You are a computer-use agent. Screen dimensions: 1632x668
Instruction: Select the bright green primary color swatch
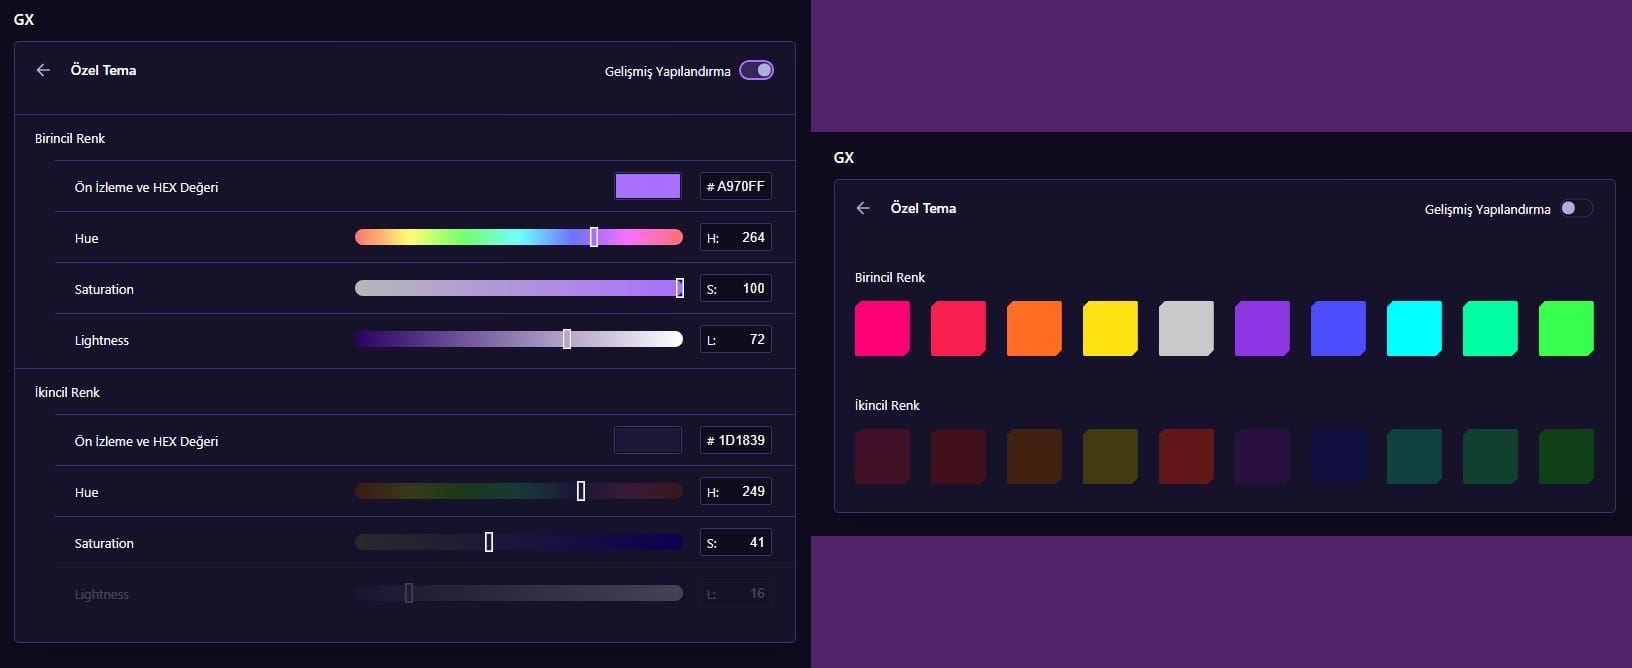coord(1566,328)
